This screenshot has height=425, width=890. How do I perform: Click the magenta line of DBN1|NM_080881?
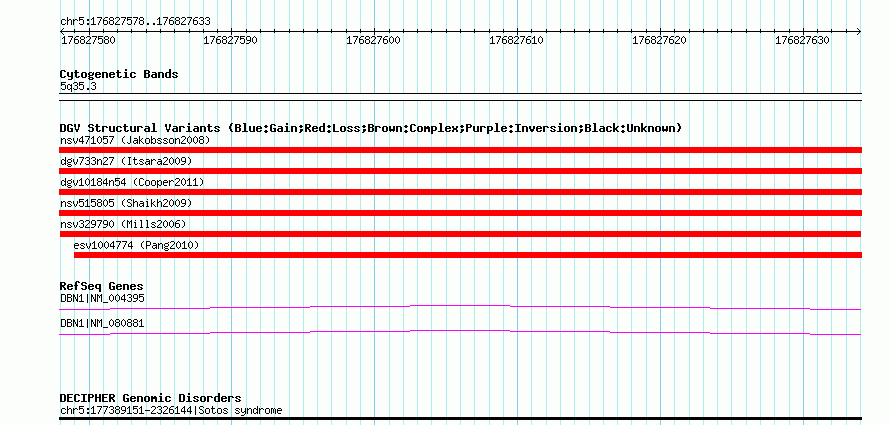pos(460,333)
